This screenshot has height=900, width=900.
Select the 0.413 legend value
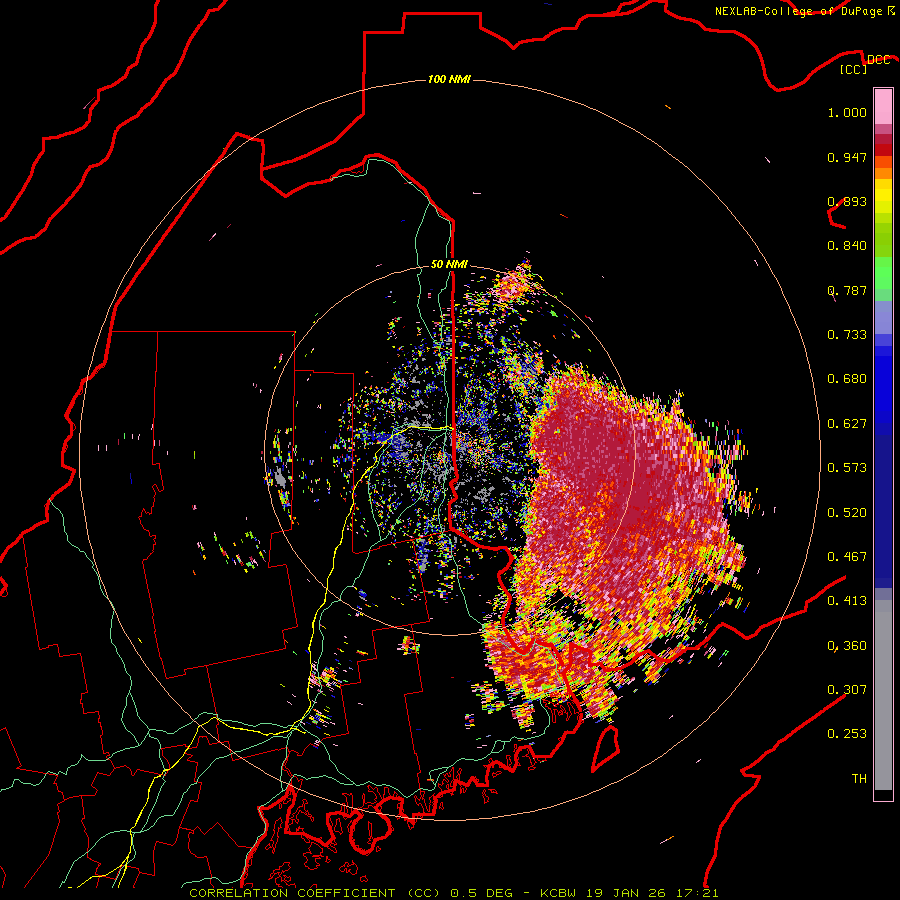[x=847, y=601]
